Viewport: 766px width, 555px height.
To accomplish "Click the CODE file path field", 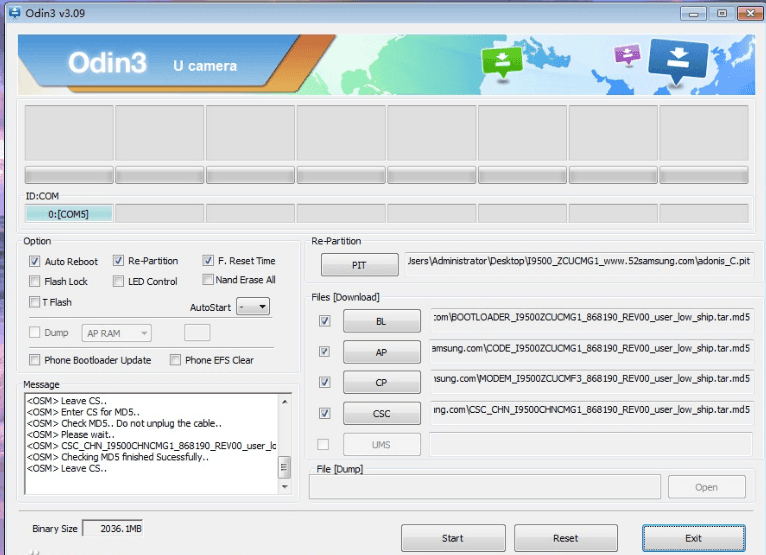I will tap(591, 351).
